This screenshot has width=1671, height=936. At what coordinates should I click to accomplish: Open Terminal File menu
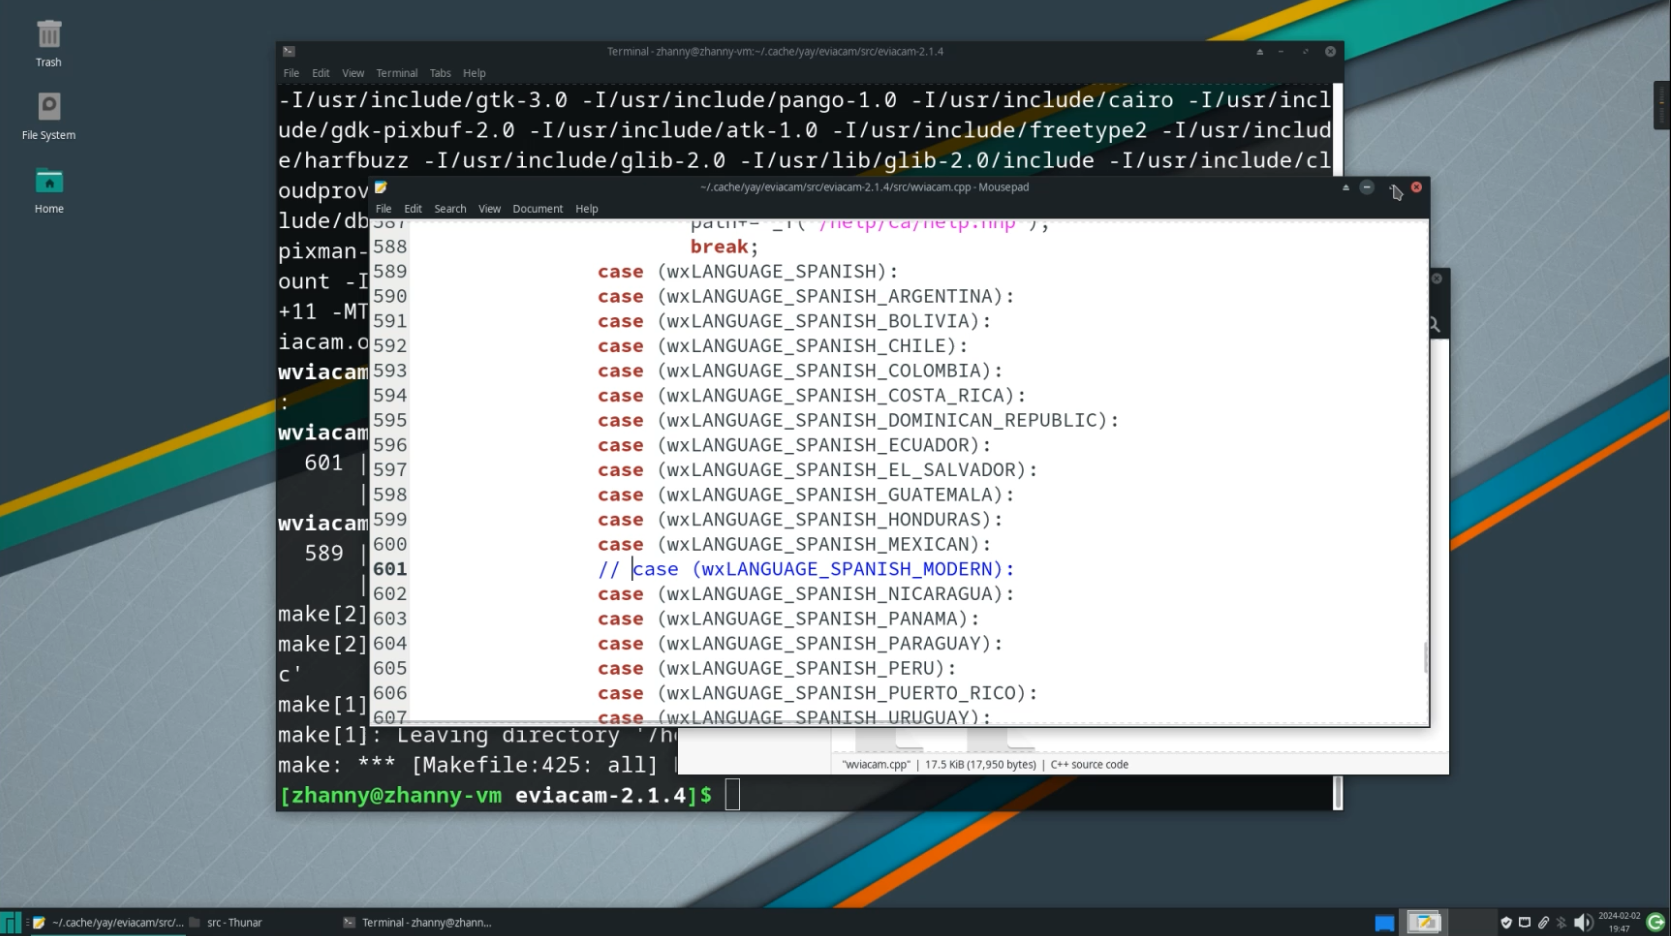click(x=291, y=73)
